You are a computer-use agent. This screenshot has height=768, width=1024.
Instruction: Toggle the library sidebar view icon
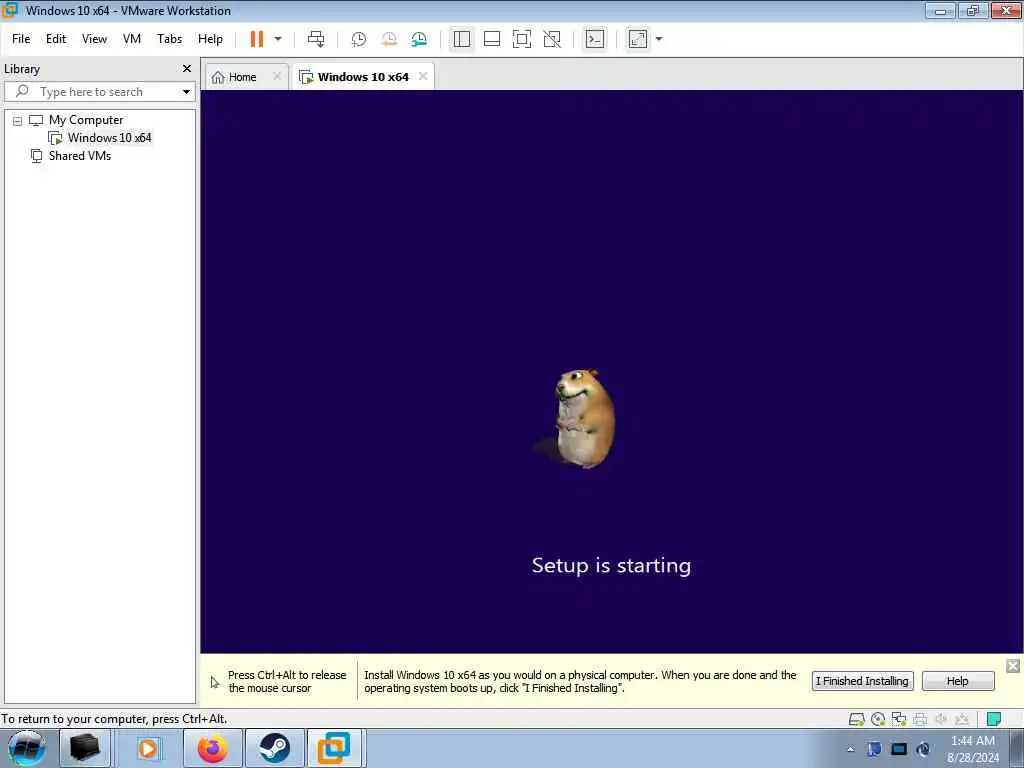coord(462,39)
